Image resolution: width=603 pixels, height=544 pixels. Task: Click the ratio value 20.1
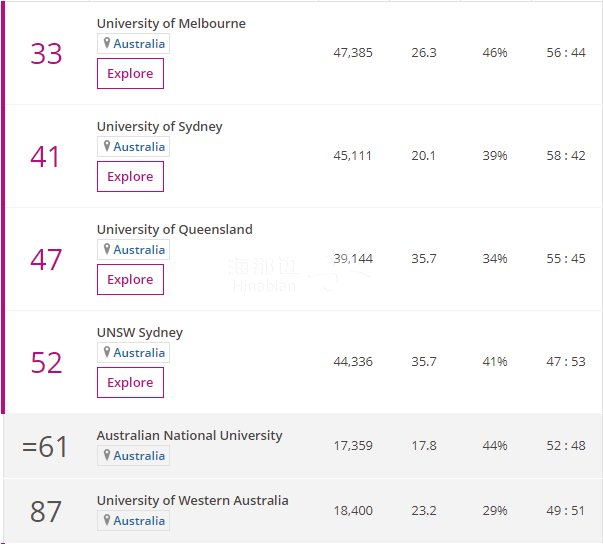click(x=423, y=156)
